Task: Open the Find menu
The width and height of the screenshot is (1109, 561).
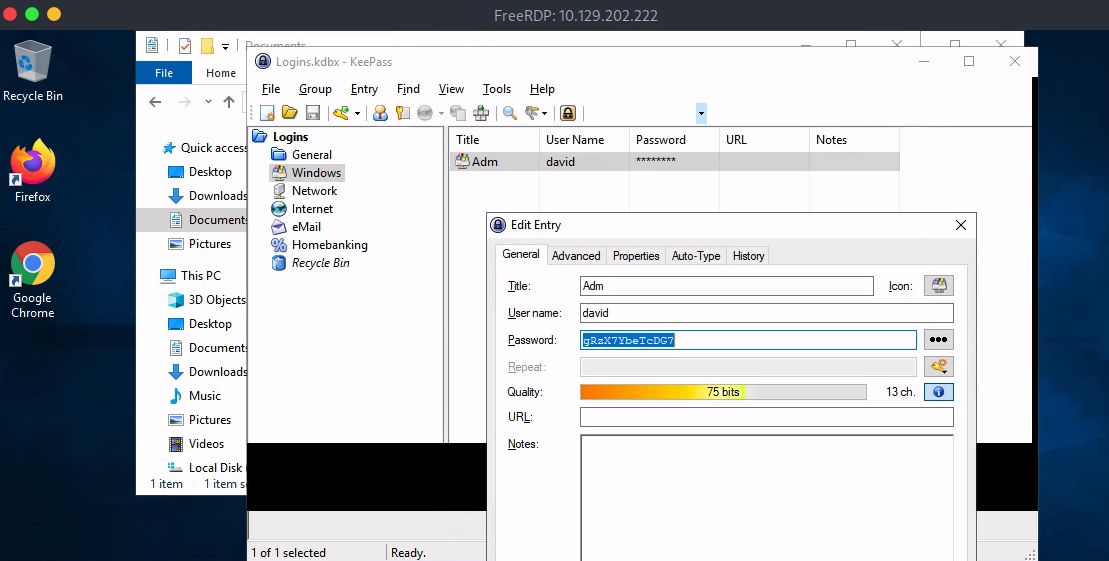Action: pos(408,88)
